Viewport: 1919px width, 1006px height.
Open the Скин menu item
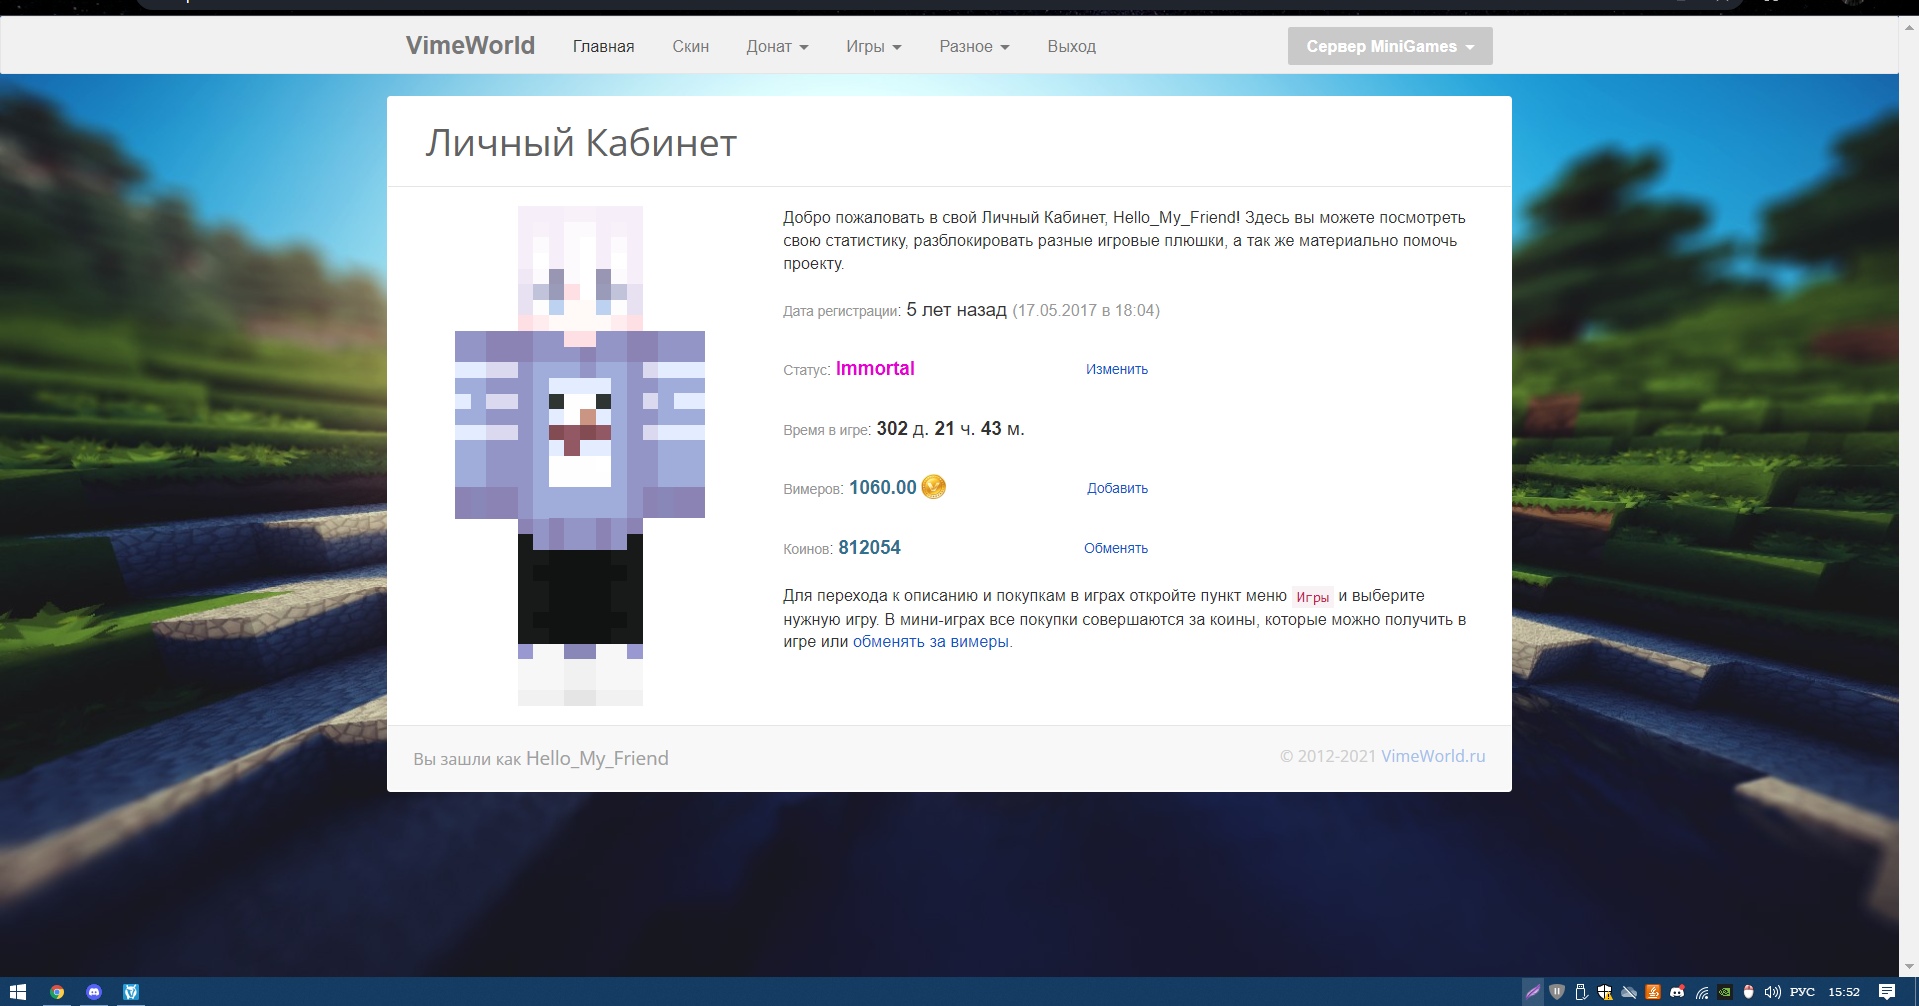point(690,46)
